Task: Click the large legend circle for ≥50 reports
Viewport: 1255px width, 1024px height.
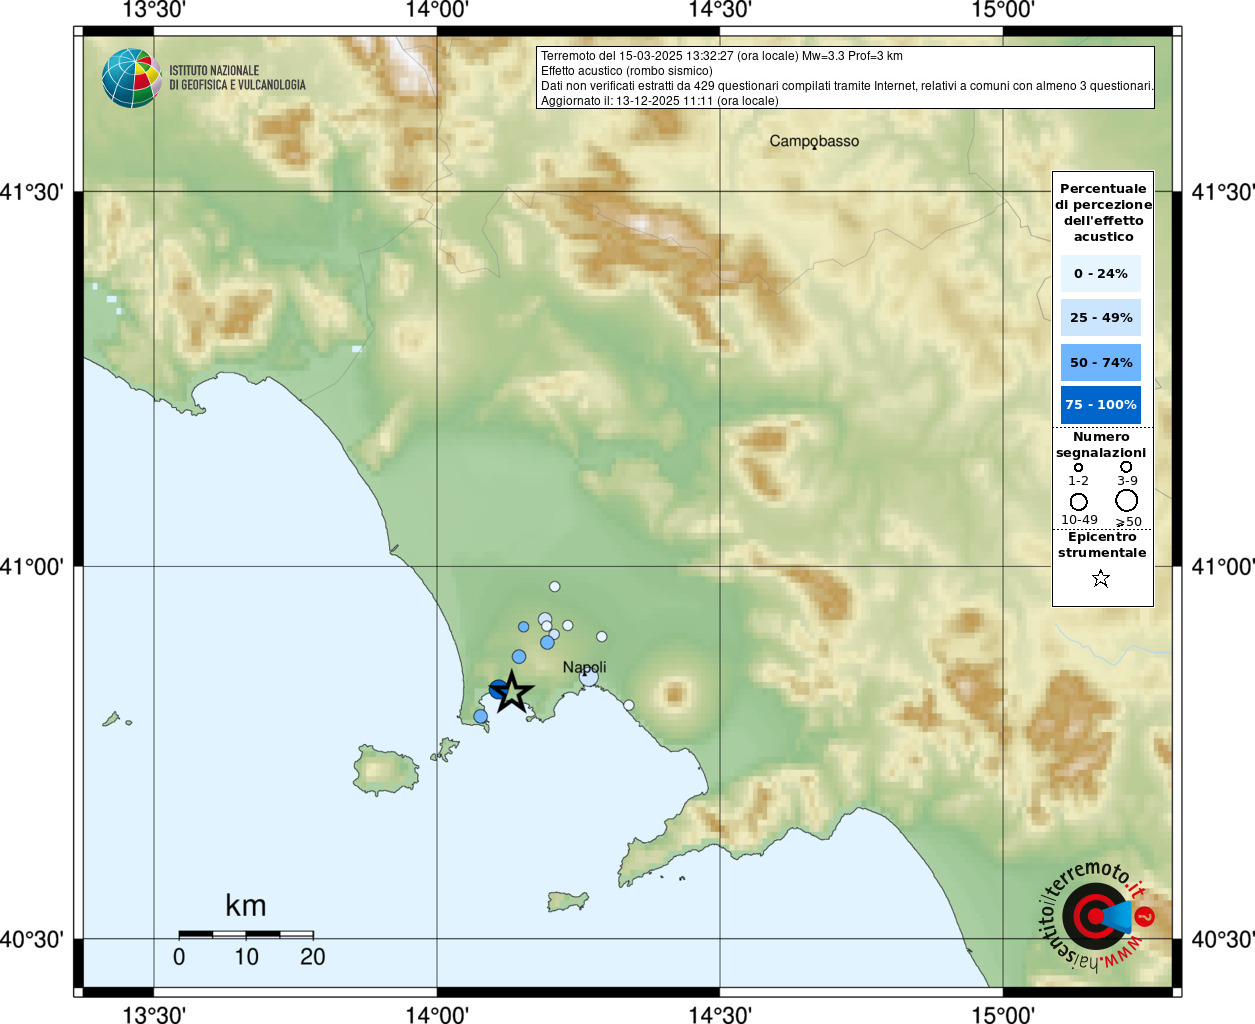Action: click(1127, 500)
